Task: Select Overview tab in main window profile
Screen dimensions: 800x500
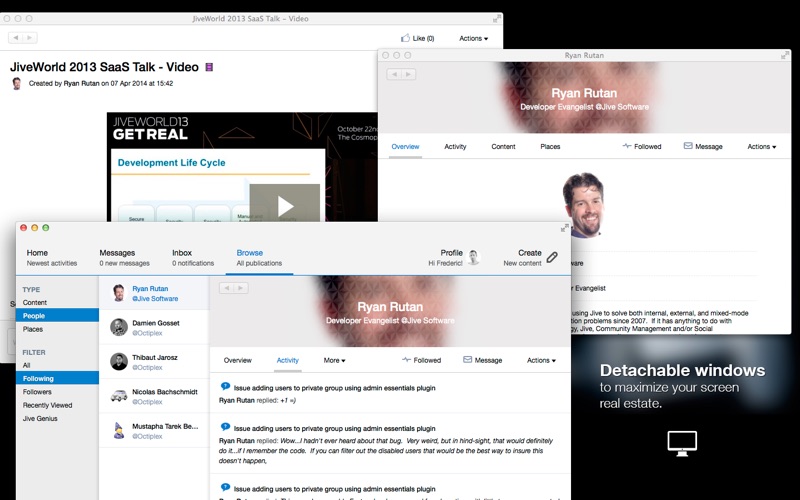Action: 237,360
